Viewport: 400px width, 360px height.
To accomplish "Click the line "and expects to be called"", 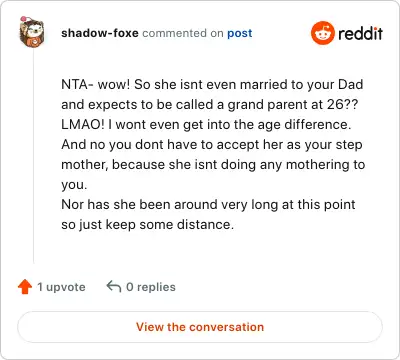I will [209, 105].
